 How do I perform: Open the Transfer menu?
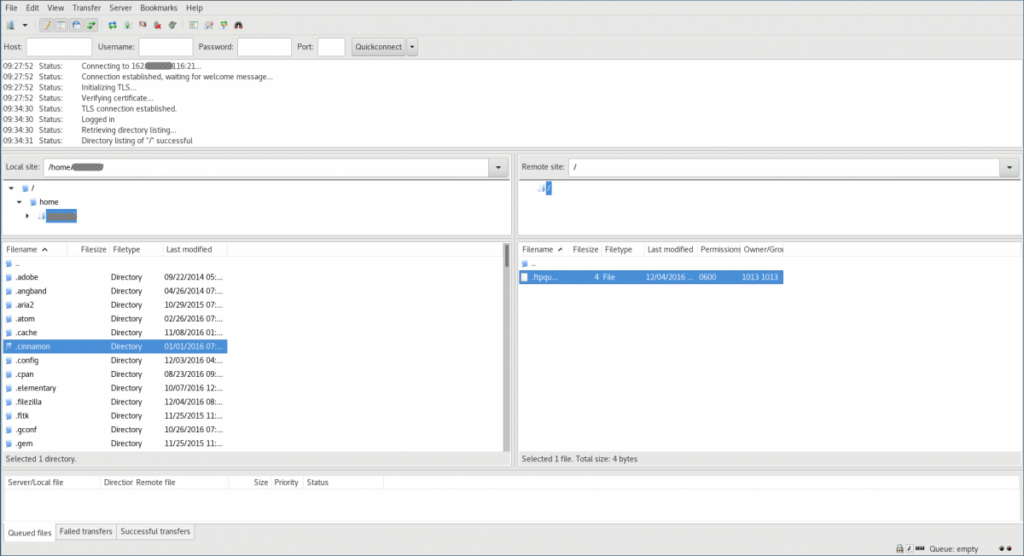86,8
